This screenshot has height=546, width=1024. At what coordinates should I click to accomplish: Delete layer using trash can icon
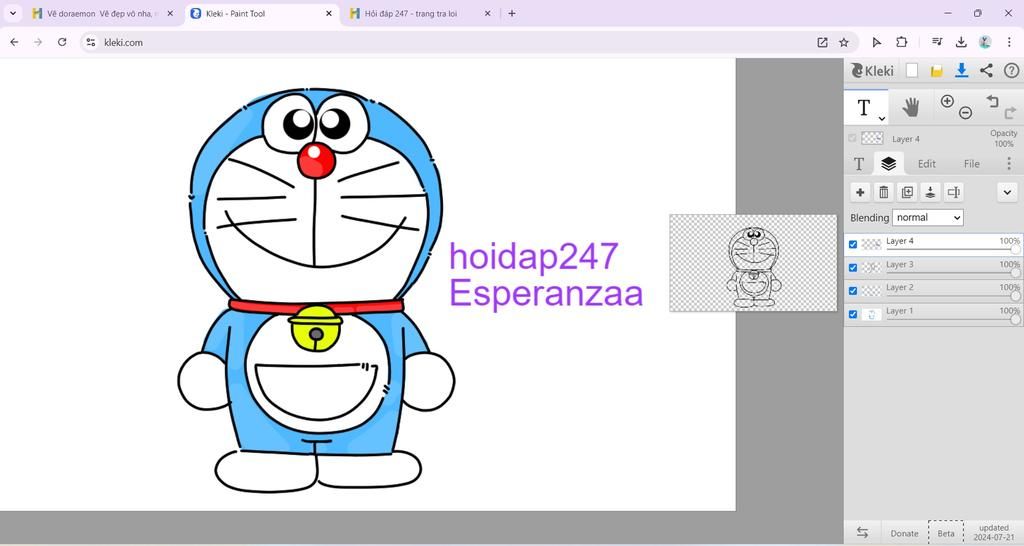point(883,192)
